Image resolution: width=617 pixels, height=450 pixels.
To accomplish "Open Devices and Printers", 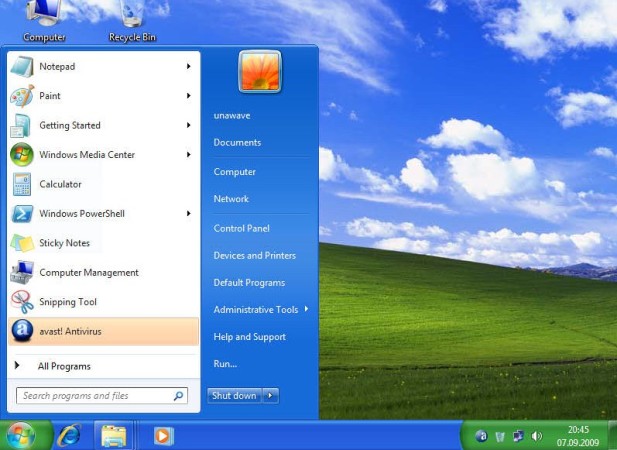I will pyautogui.click(x=255, y=256).
